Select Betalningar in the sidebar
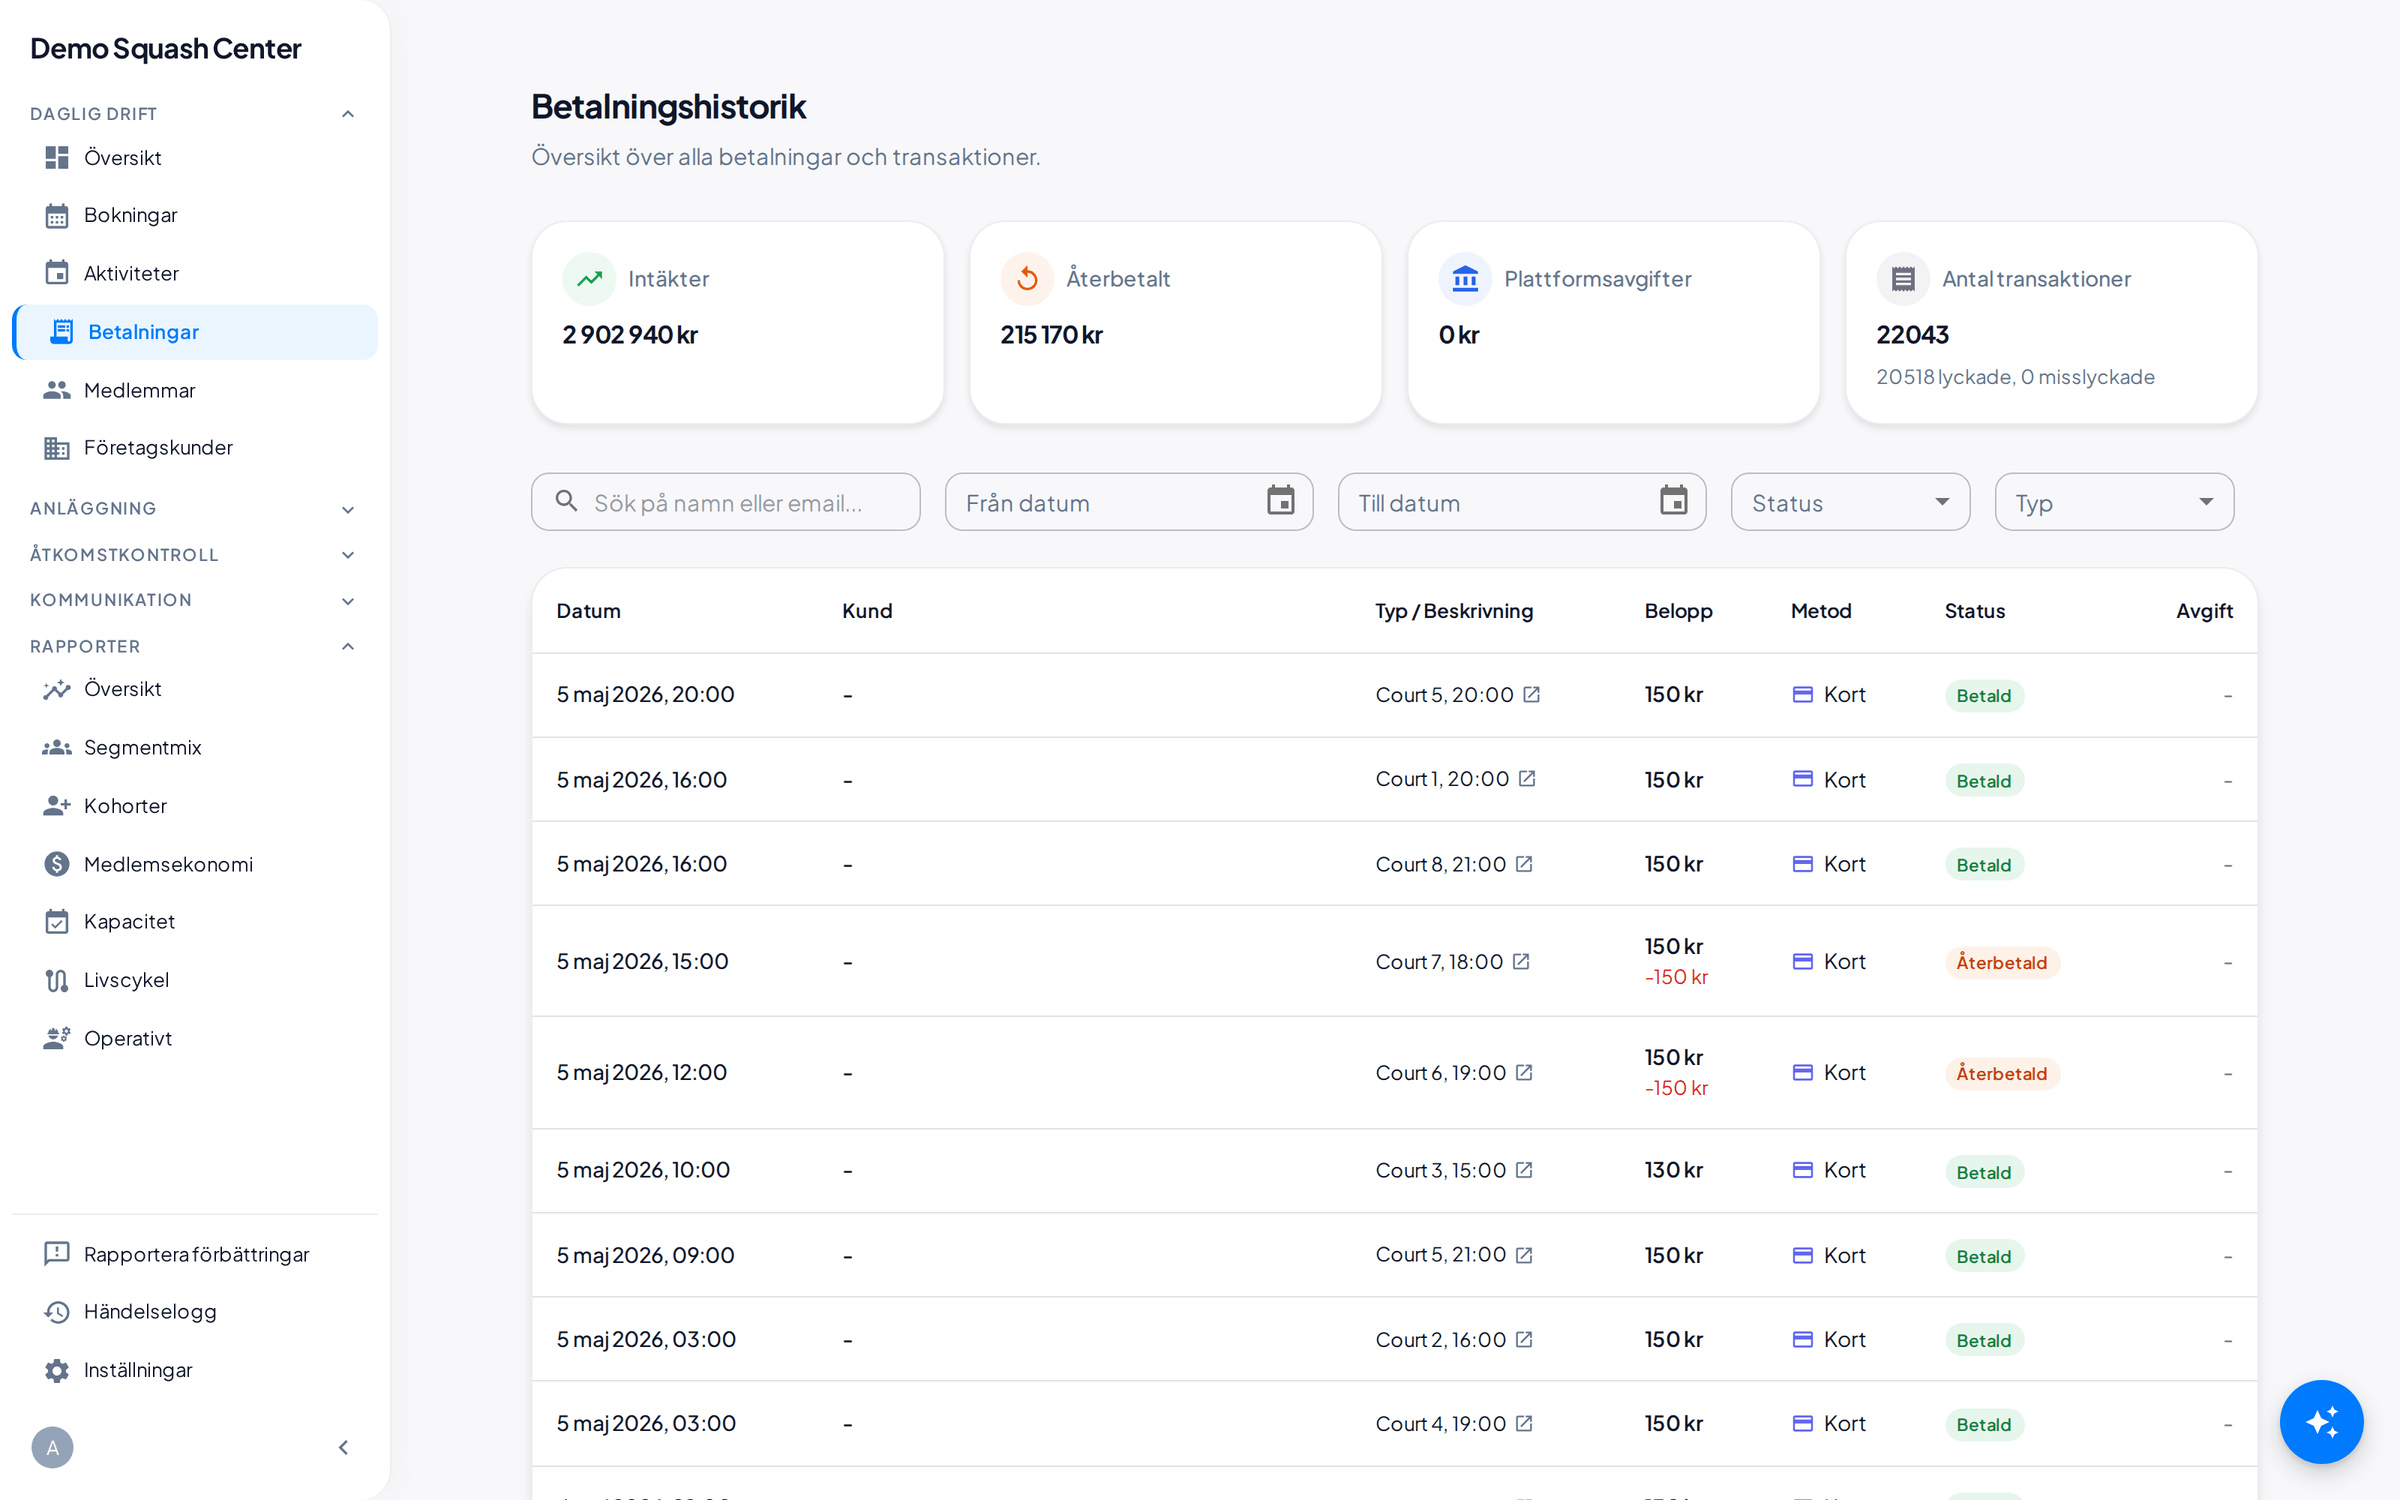2400x1500 pixels. tap(195, 332)
